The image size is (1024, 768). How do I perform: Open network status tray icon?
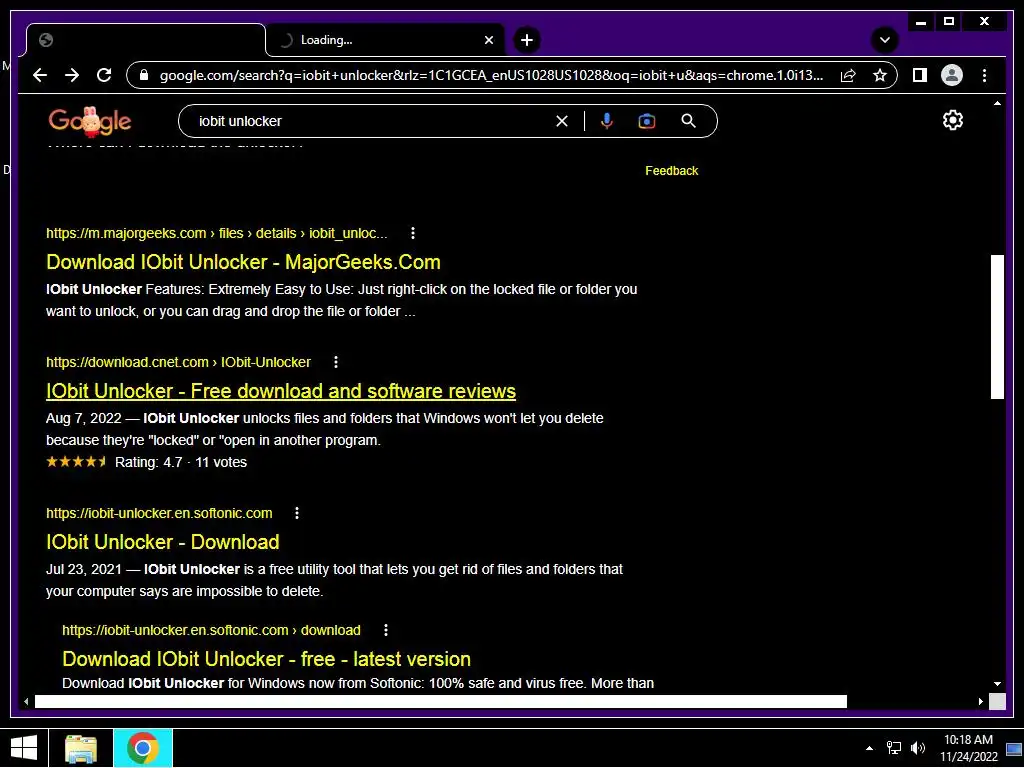(x=893, y=748)
